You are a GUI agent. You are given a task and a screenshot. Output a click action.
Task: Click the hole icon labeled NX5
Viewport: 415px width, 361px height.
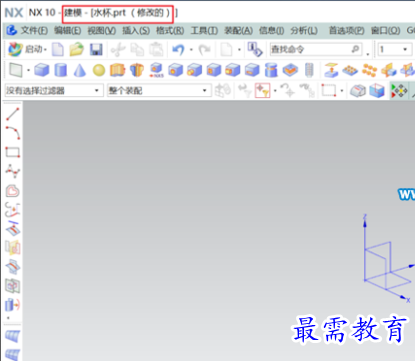click(x=156, y=70)
